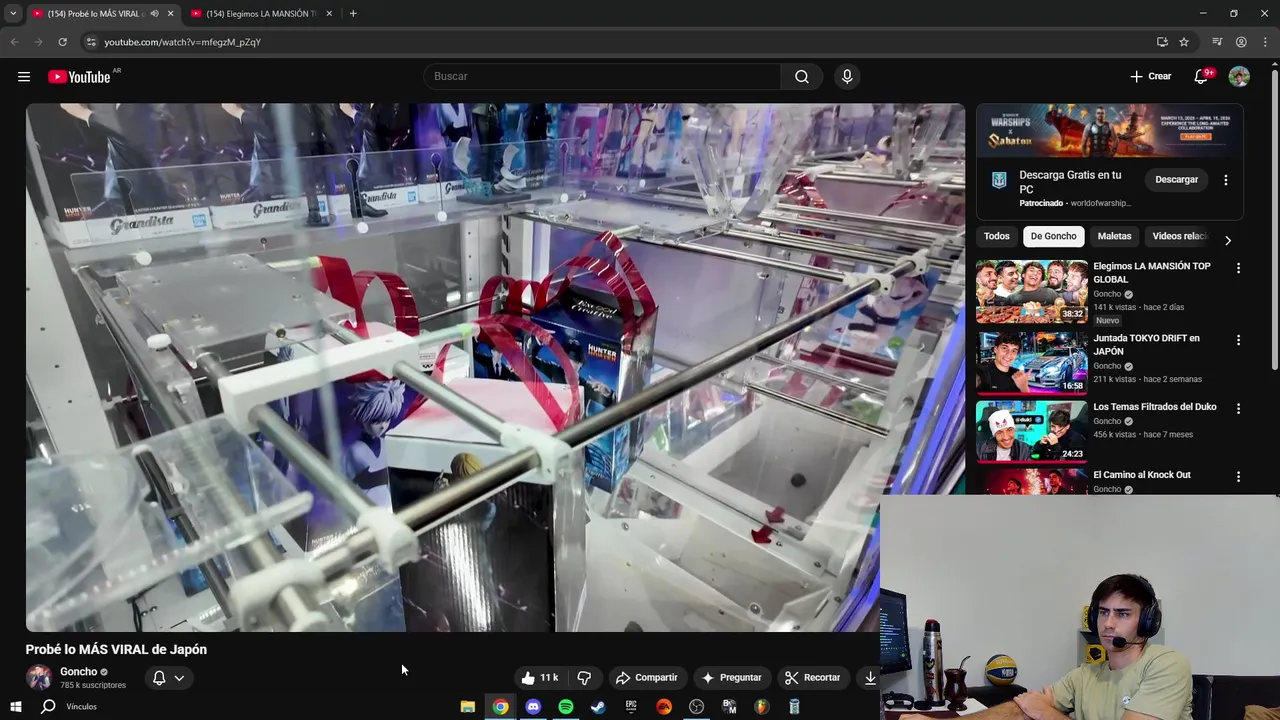The width and height of the screenshot is (1280, 720).
Task: Open Chrome profile icon
Action: [1241, 42]
